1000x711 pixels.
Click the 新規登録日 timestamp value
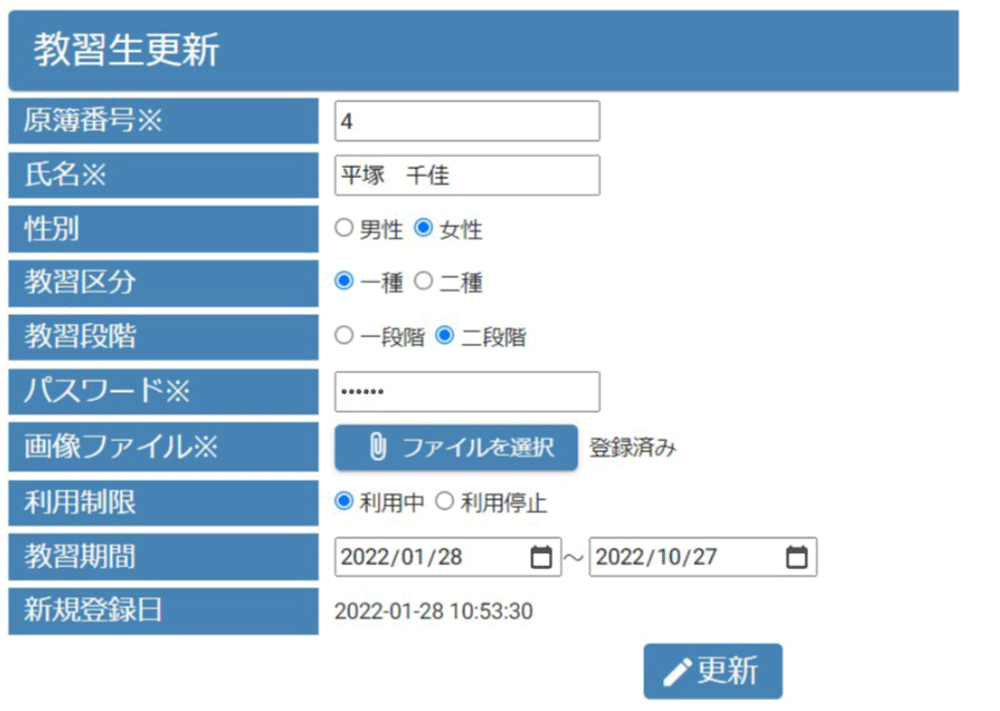[433, 611]
